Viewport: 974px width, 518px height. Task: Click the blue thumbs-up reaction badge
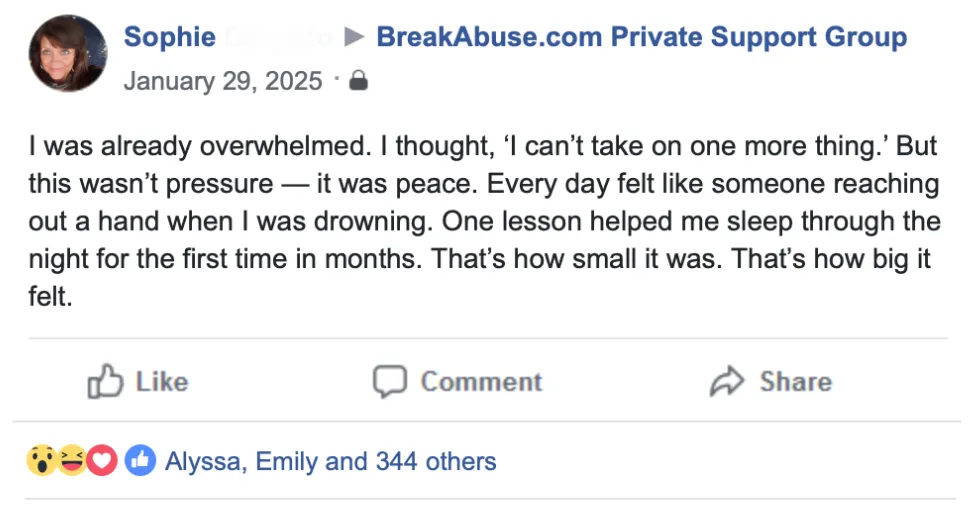pos(140,461)
